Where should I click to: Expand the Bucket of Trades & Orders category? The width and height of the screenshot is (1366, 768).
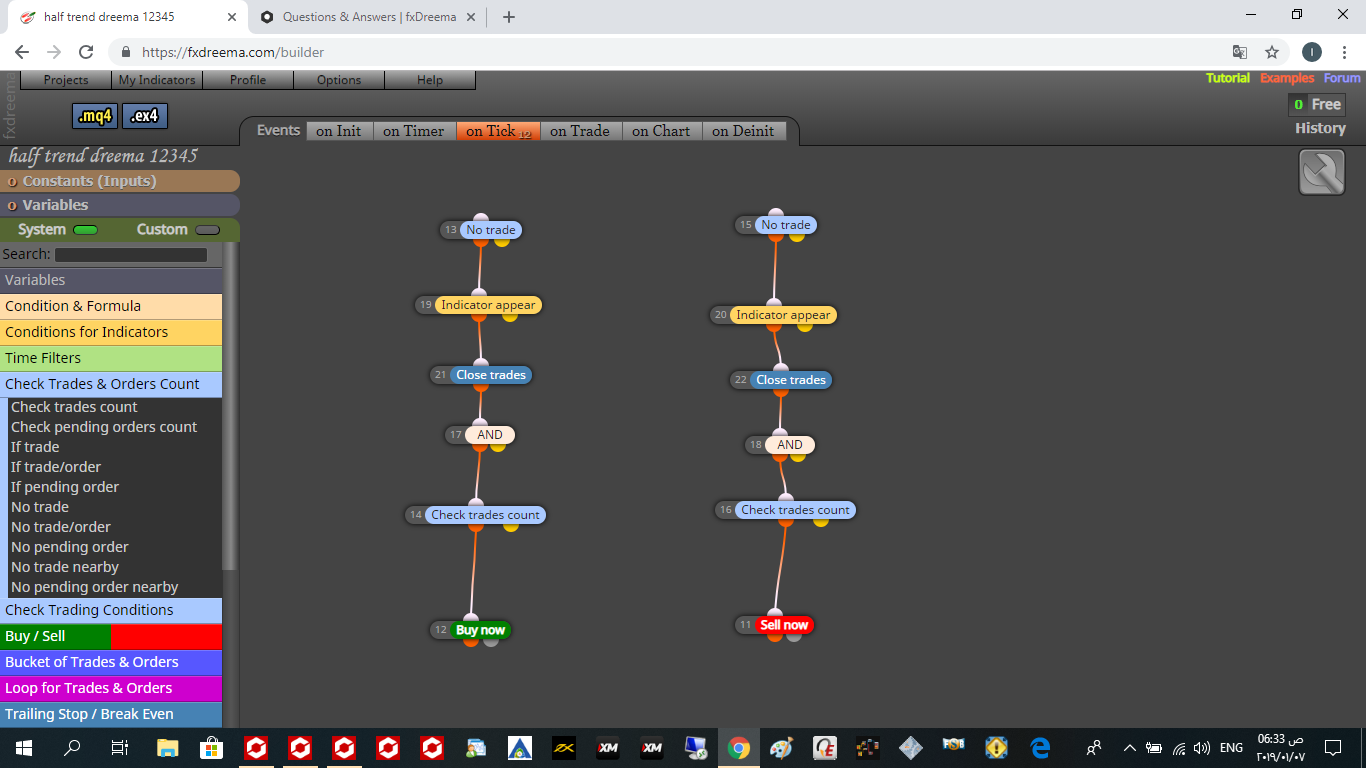111,662
